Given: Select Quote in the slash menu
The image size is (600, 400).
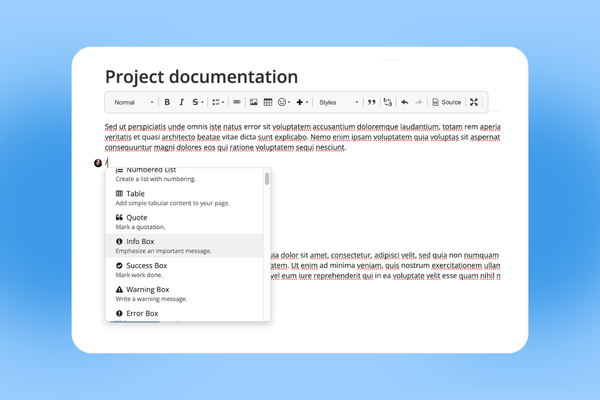Looking at the screenshot, I should (184, 222).
